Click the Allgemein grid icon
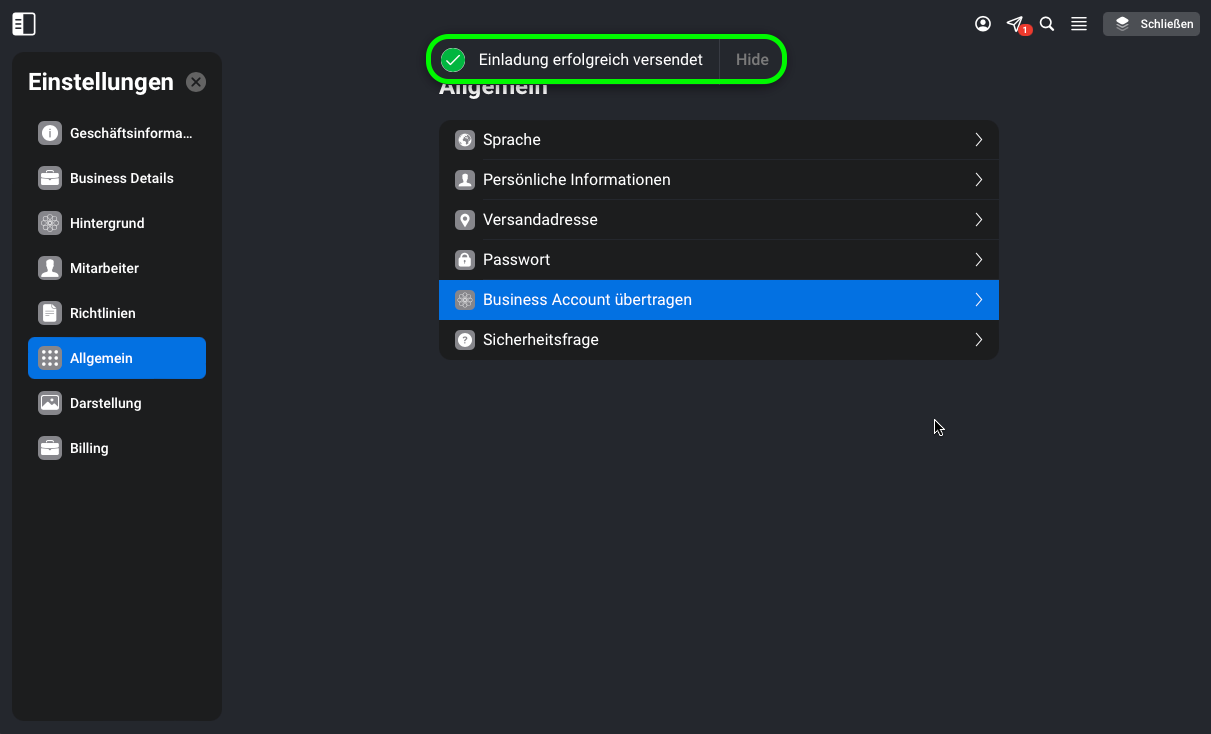This screenshot has height=734, width=1211. point(50,358)
